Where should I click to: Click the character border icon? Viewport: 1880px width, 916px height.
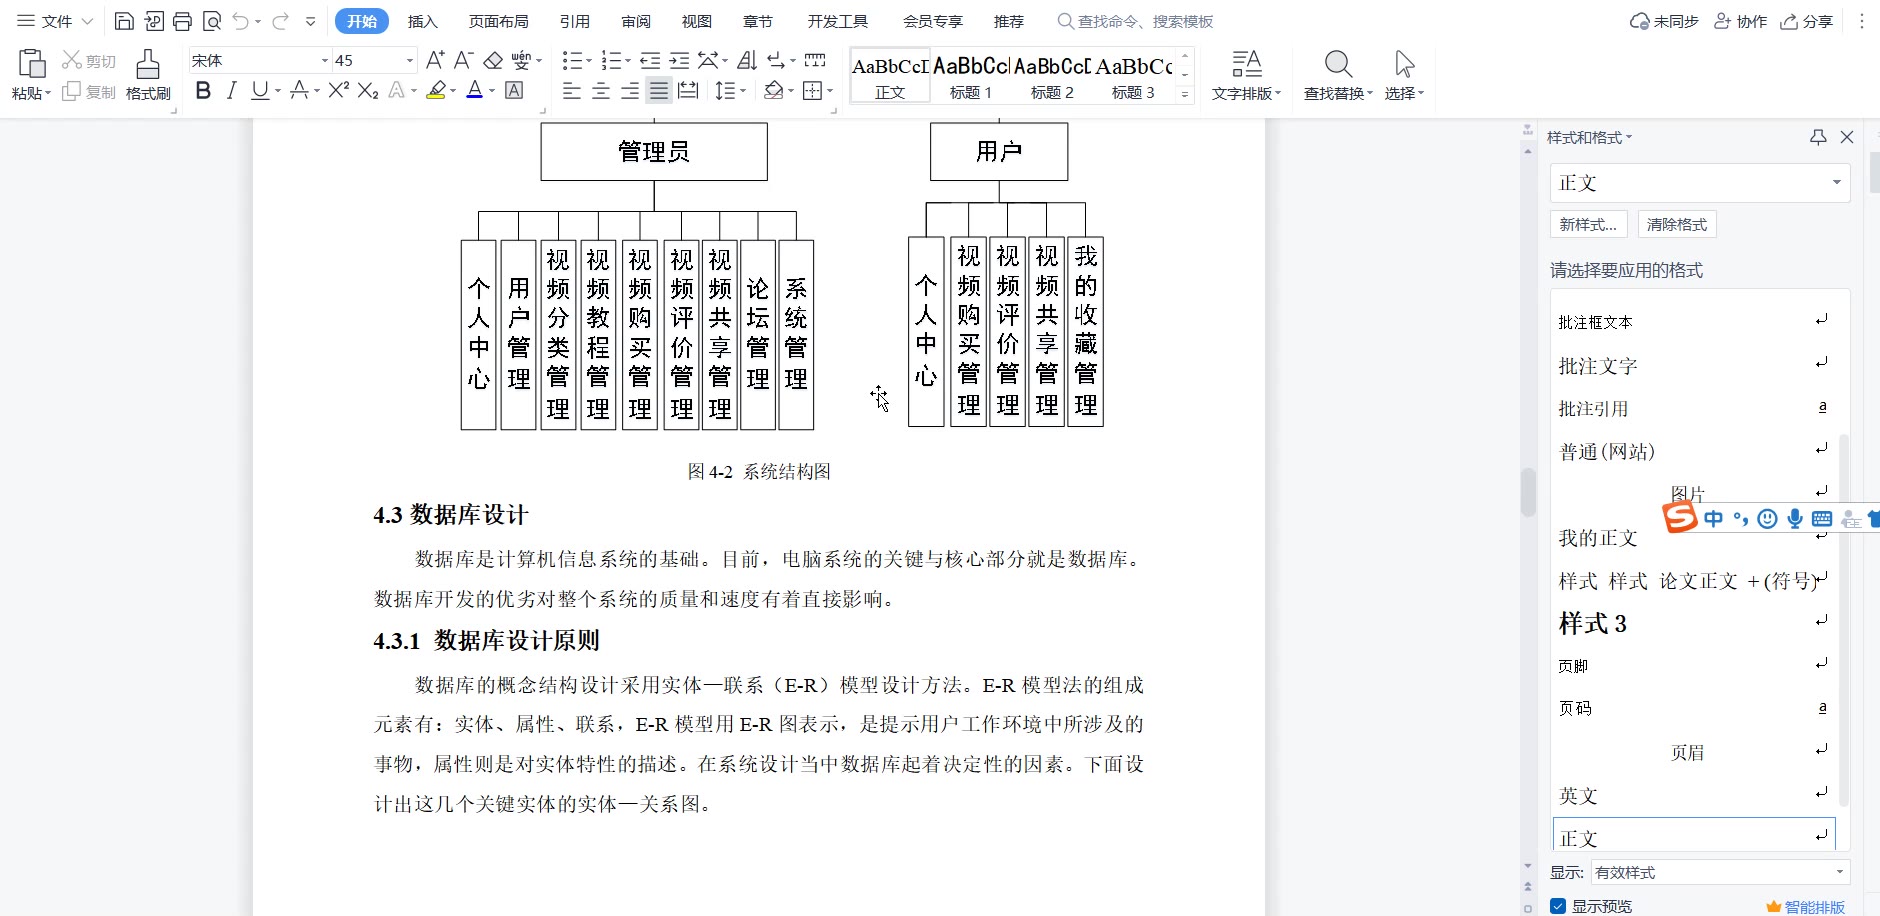pyautogui.click(x=514, y=91)
